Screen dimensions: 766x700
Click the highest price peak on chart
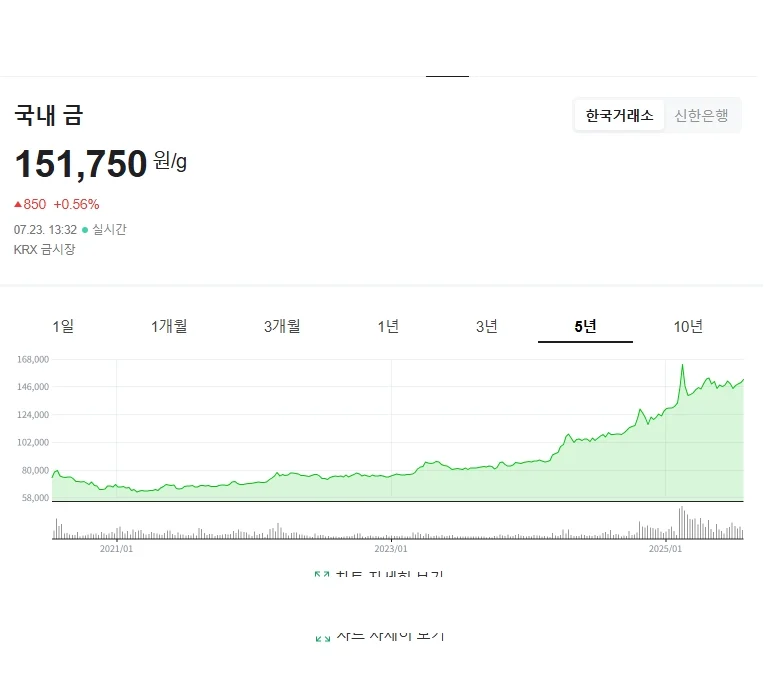(x=682, y=365)
